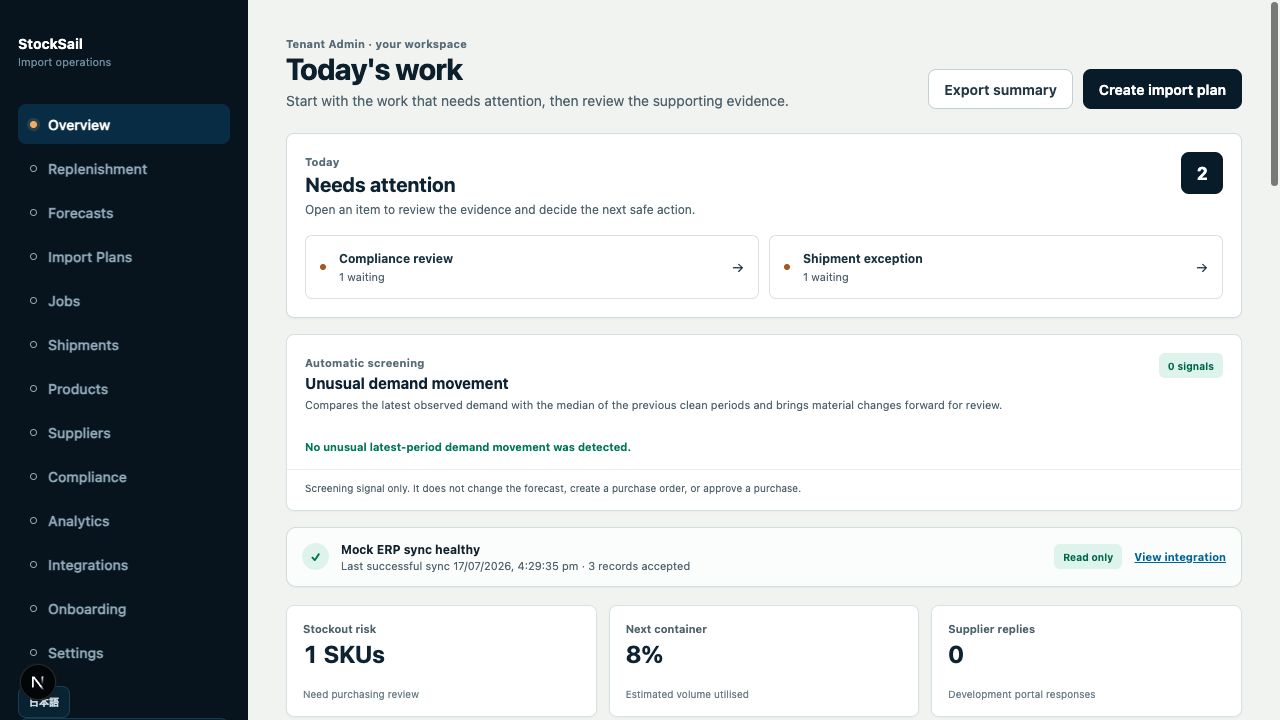Click the 8% volume value

click(x=644, y=655)
